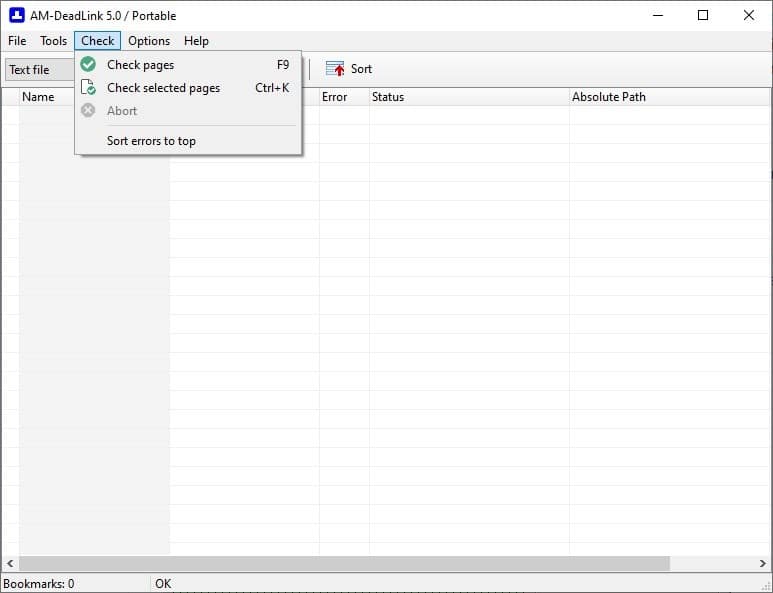Viewport: 773px width, 593px height.
Task: Click the OK status bar text
Action: (x=163, y=584)
